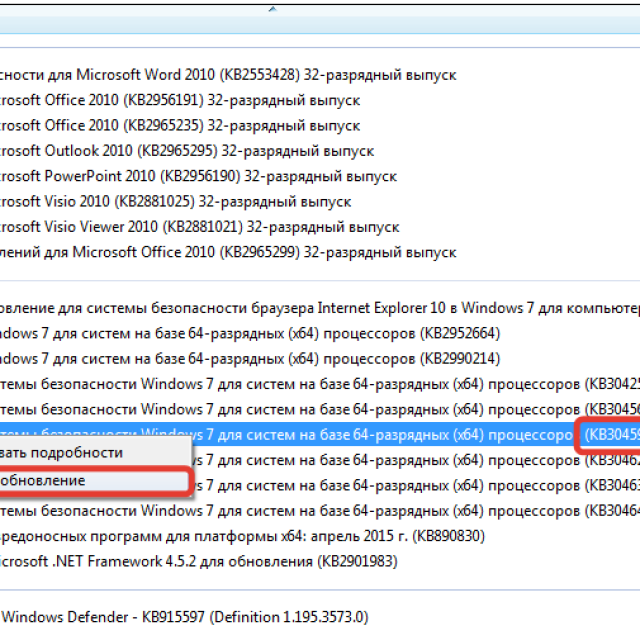Select the Outlook 2010 KB2965295 update

point(187,151)
